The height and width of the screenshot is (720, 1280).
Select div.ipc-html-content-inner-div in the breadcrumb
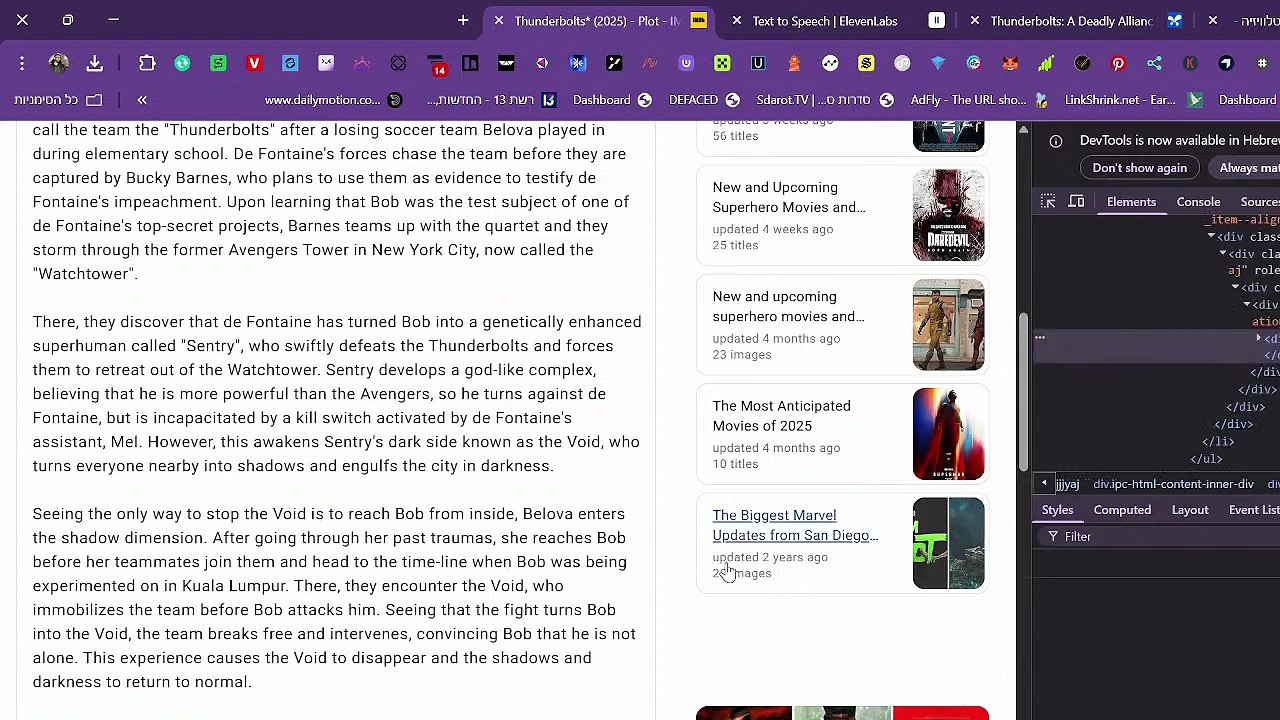coord(1173,484)
